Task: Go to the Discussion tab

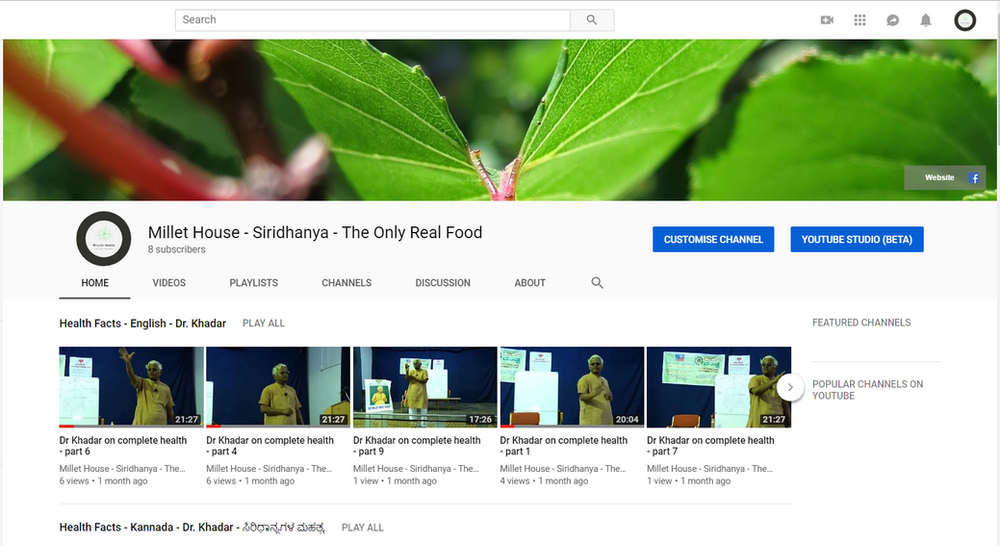Action: (443, 283)
